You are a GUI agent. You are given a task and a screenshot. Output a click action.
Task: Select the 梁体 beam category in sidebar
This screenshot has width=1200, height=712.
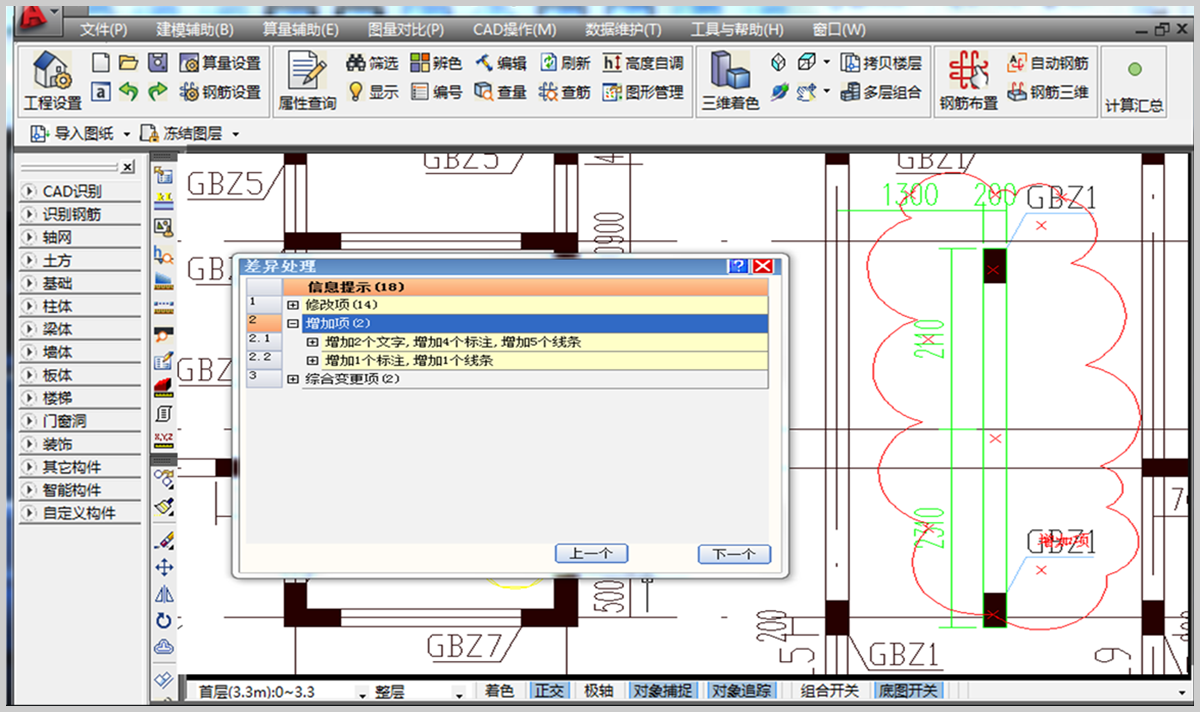point(80,329)
